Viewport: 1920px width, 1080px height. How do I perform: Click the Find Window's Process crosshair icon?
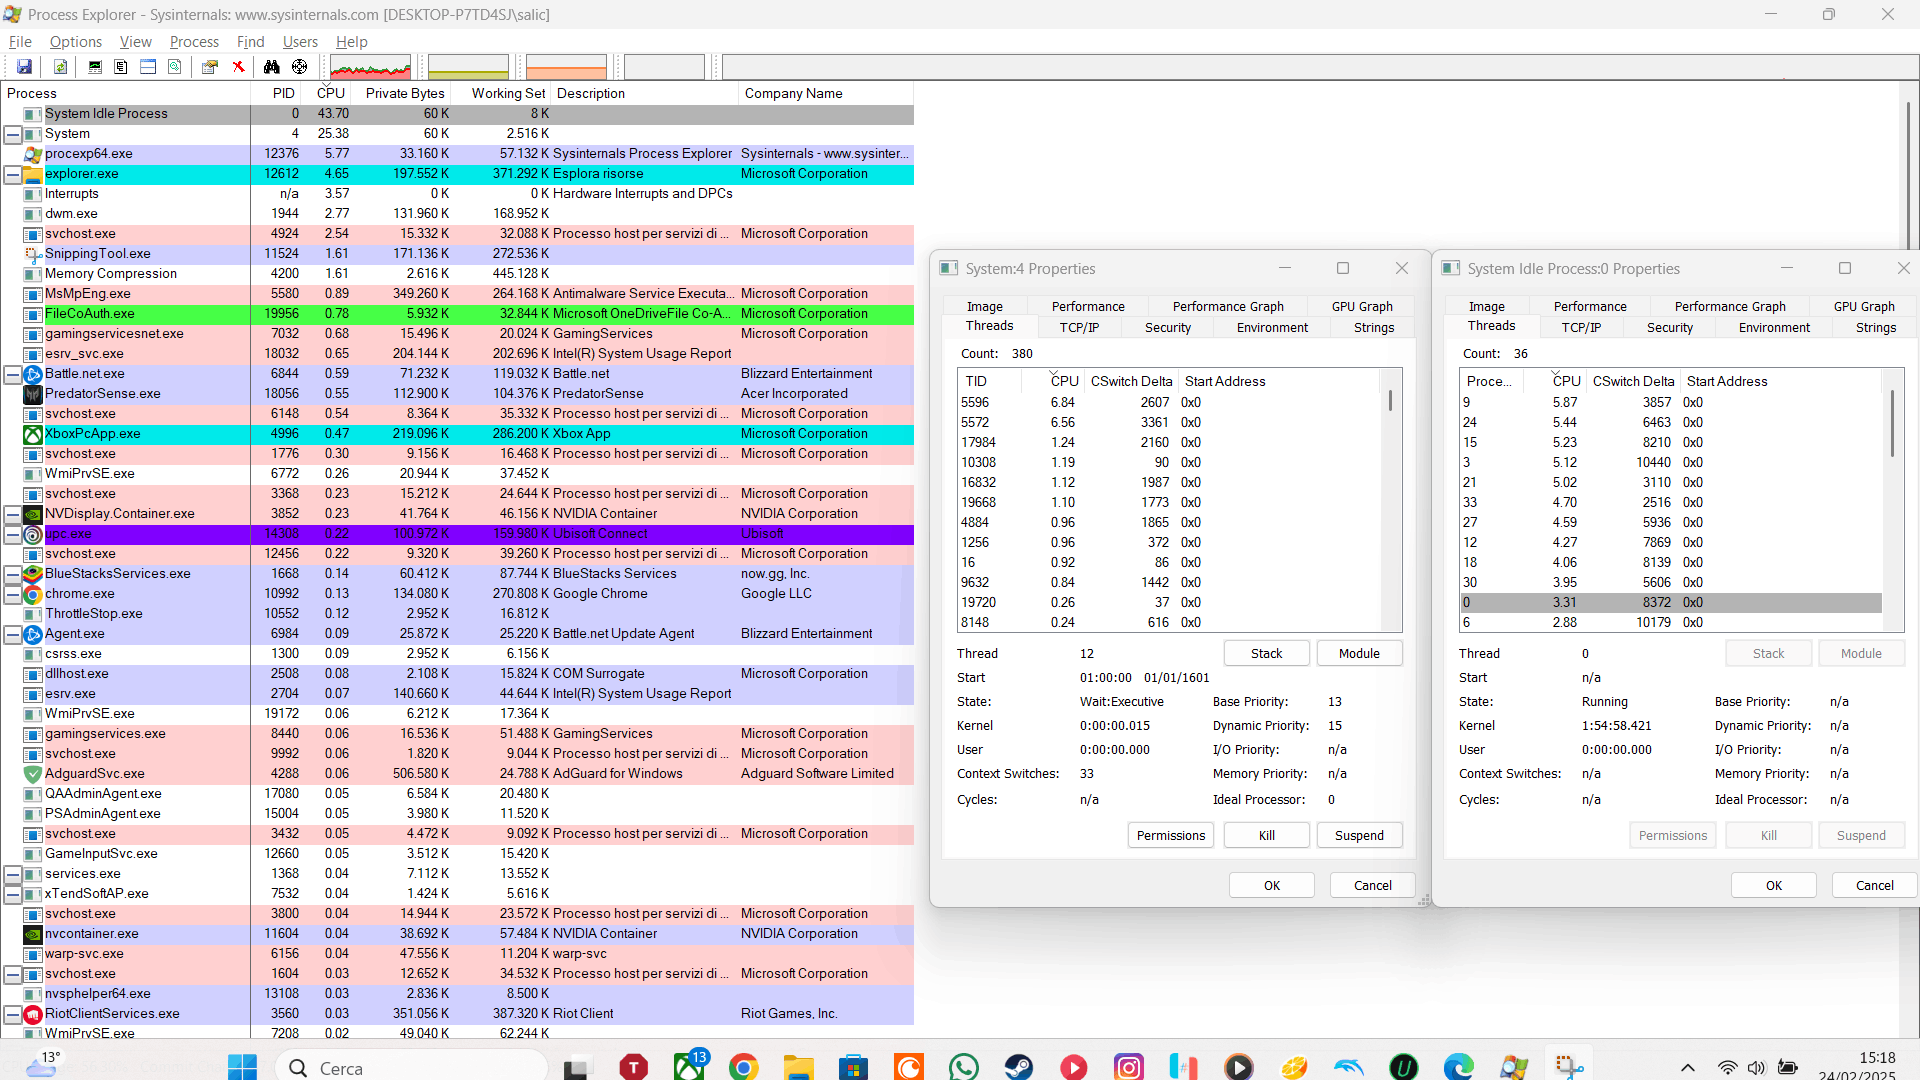point(299,67)
